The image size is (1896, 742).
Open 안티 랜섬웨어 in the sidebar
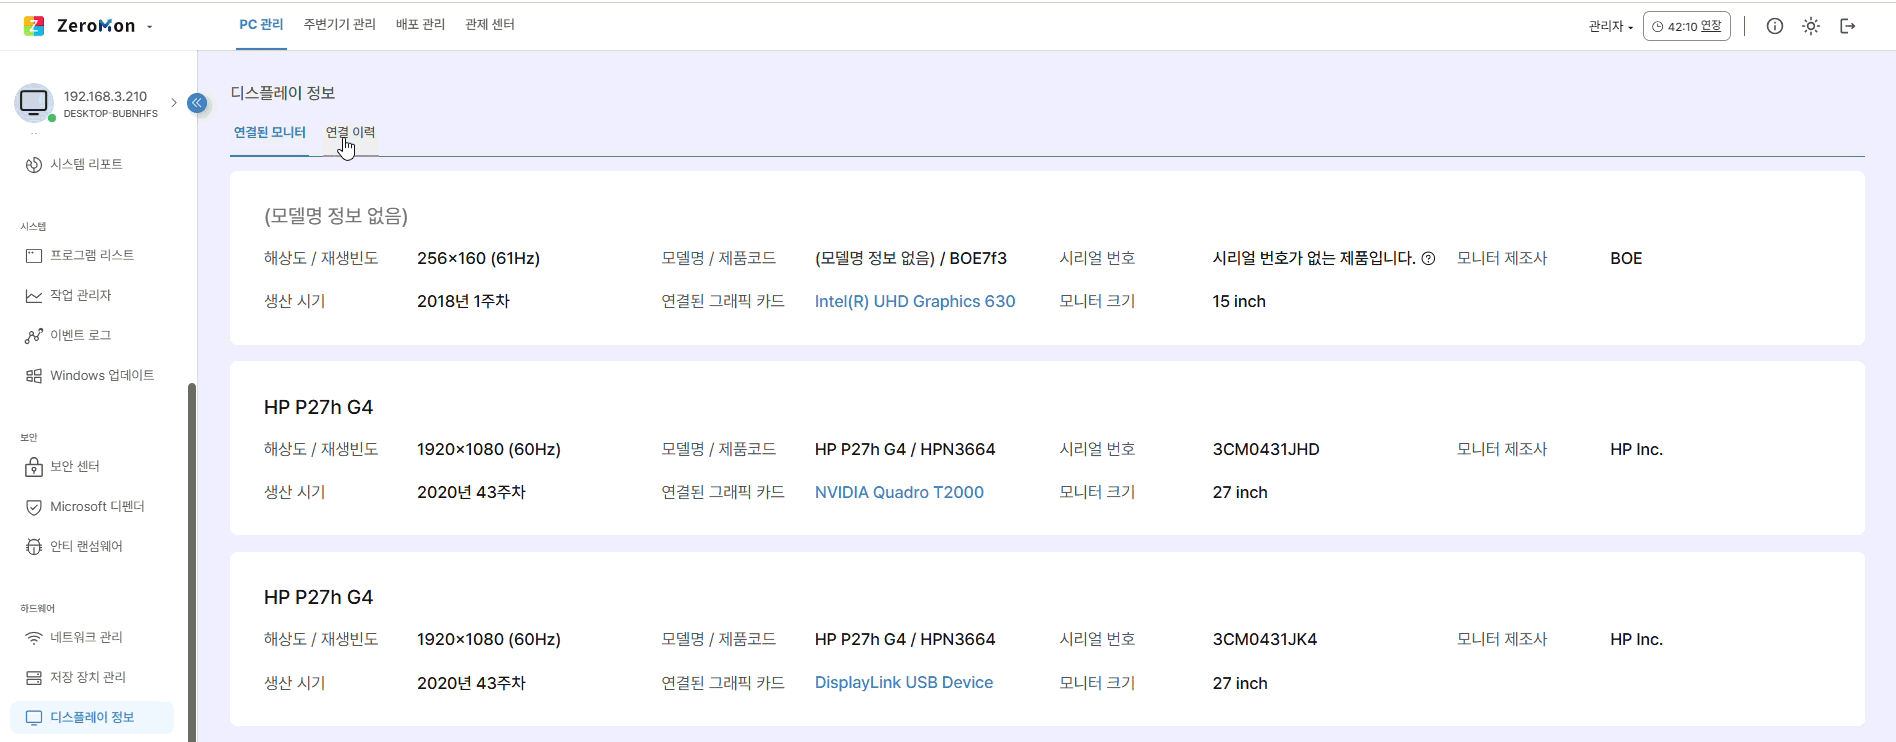[x=86, y=546]
